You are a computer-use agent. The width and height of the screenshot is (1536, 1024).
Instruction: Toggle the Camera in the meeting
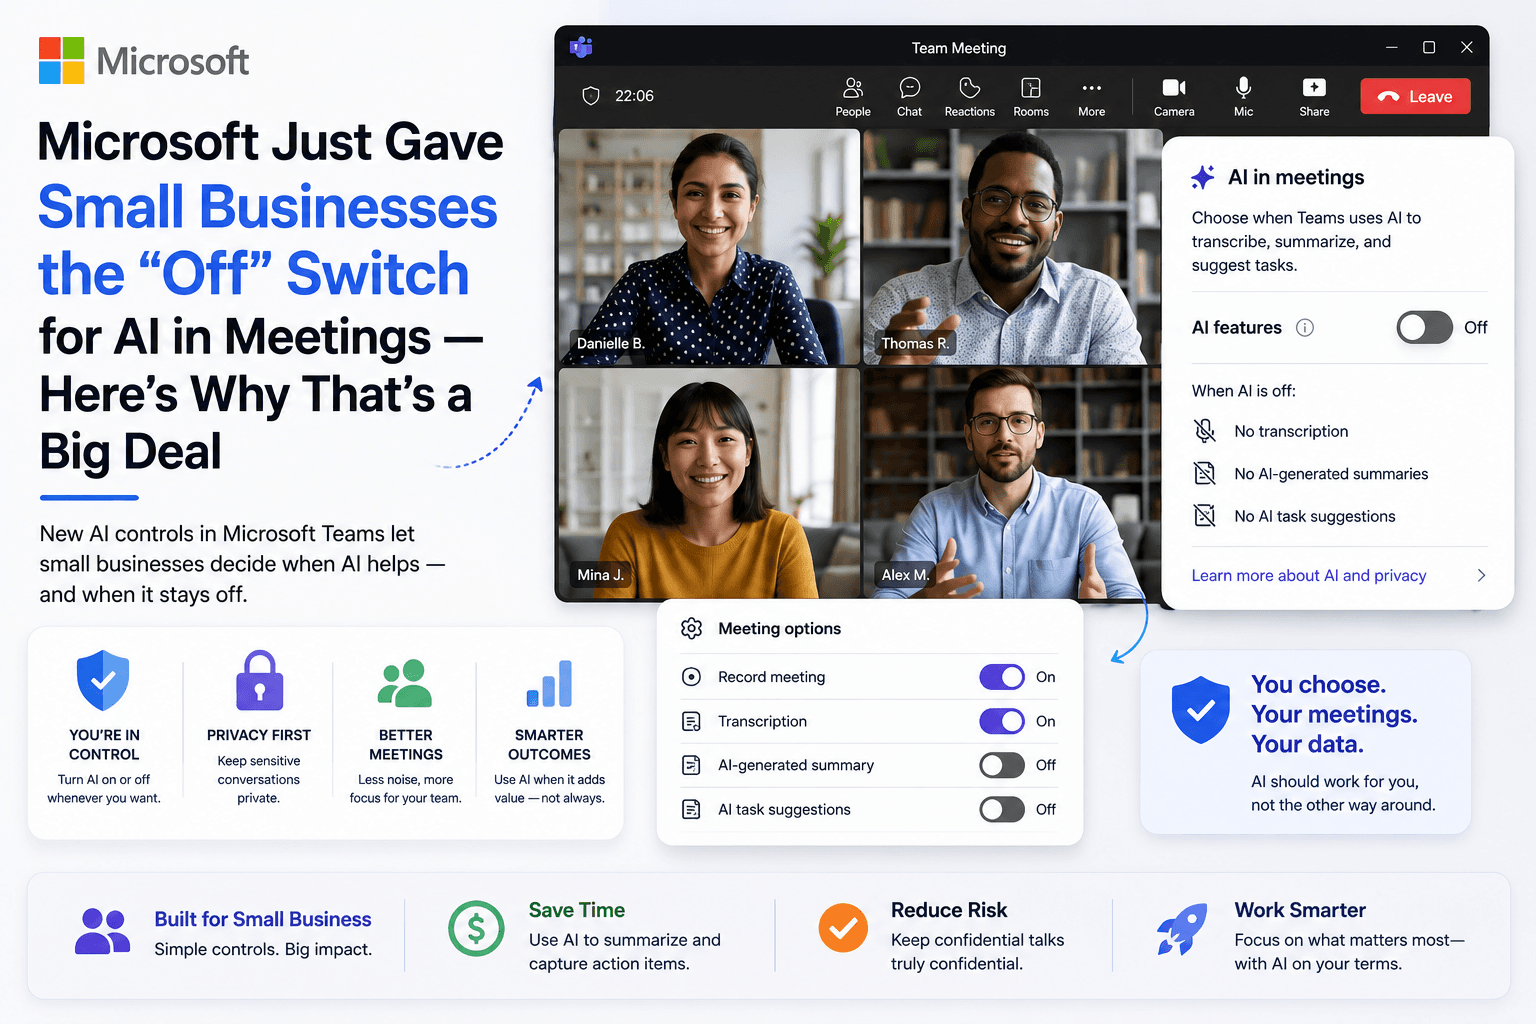point(1174,97)
